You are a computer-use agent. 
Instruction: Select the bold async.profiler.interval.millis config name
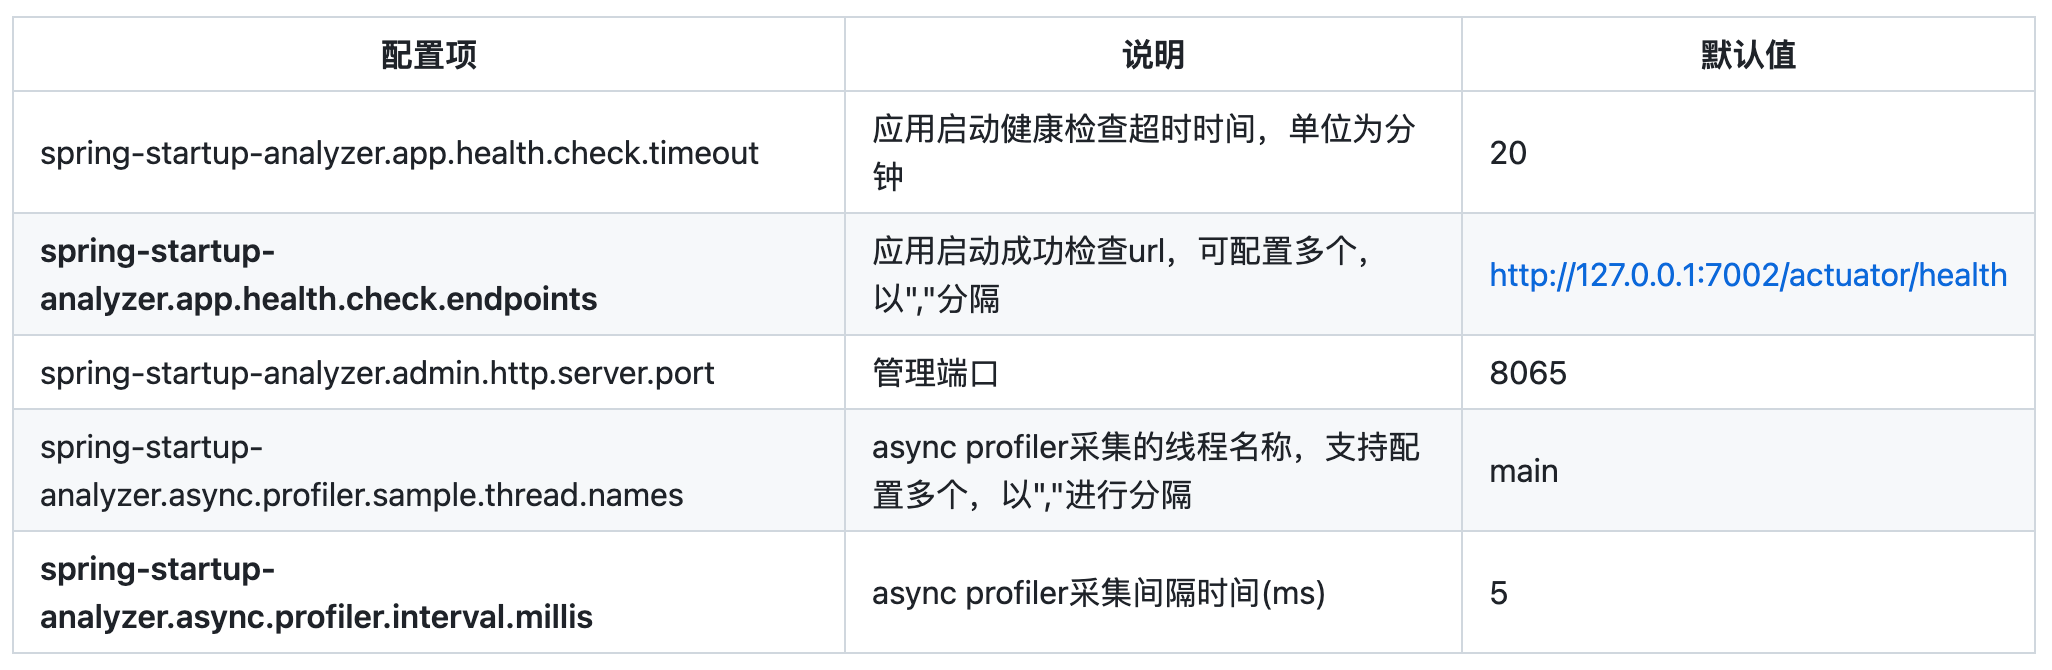(x=316, y=593)
